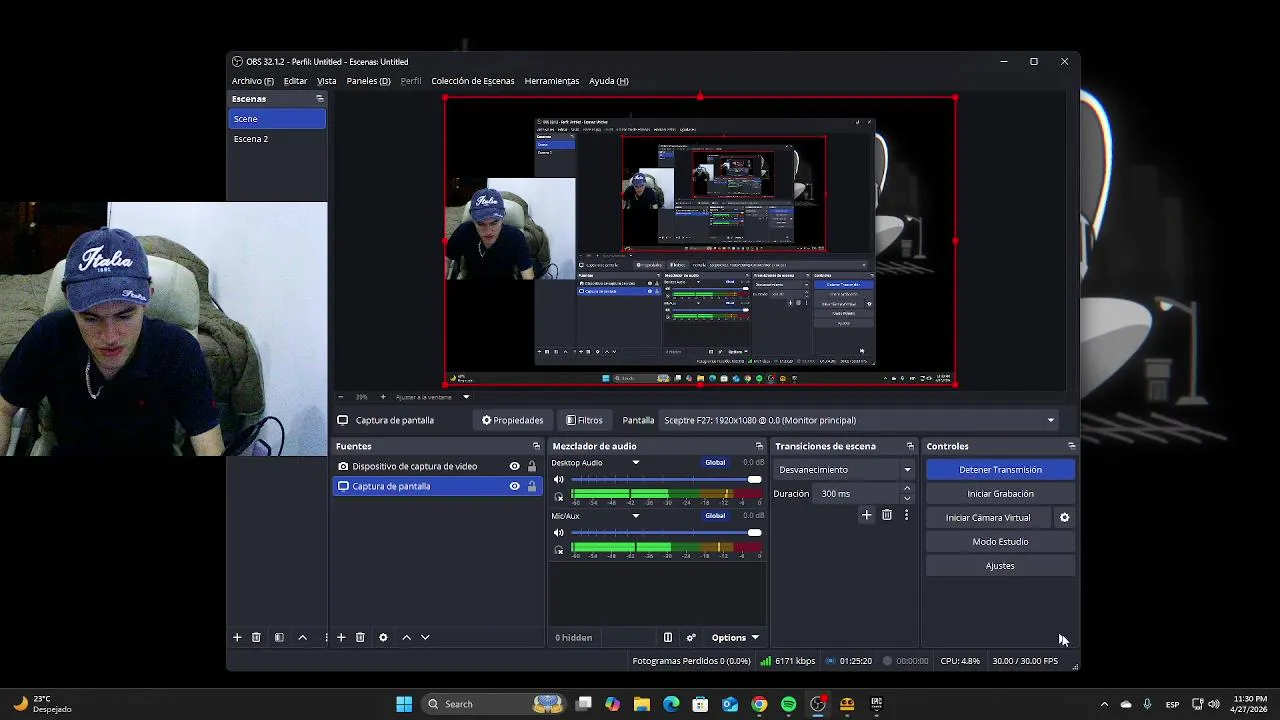
Task: Open source Propiedades button
Action: click(512, 420)
